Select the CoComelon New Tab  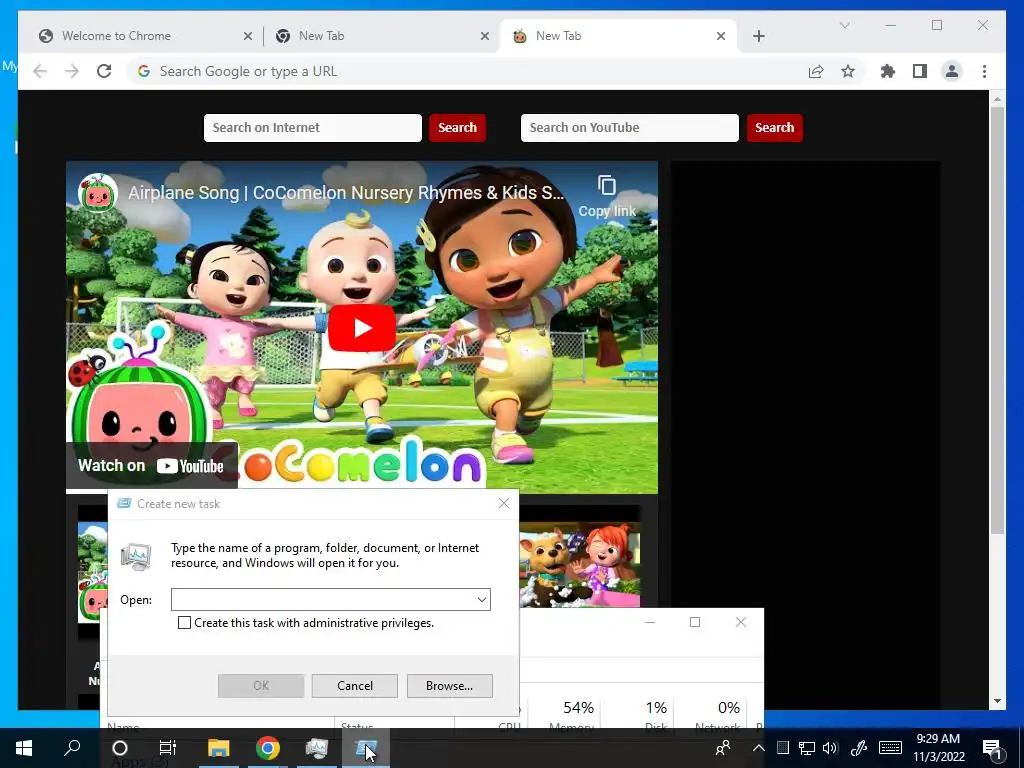[618, 36]
